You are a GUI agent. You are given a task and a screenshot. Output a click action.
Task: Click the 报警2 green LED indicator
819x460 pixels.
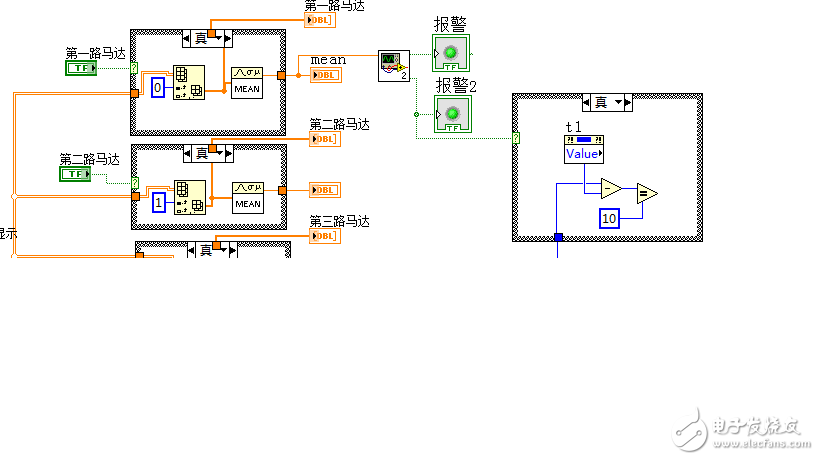(x=453, y=114)
